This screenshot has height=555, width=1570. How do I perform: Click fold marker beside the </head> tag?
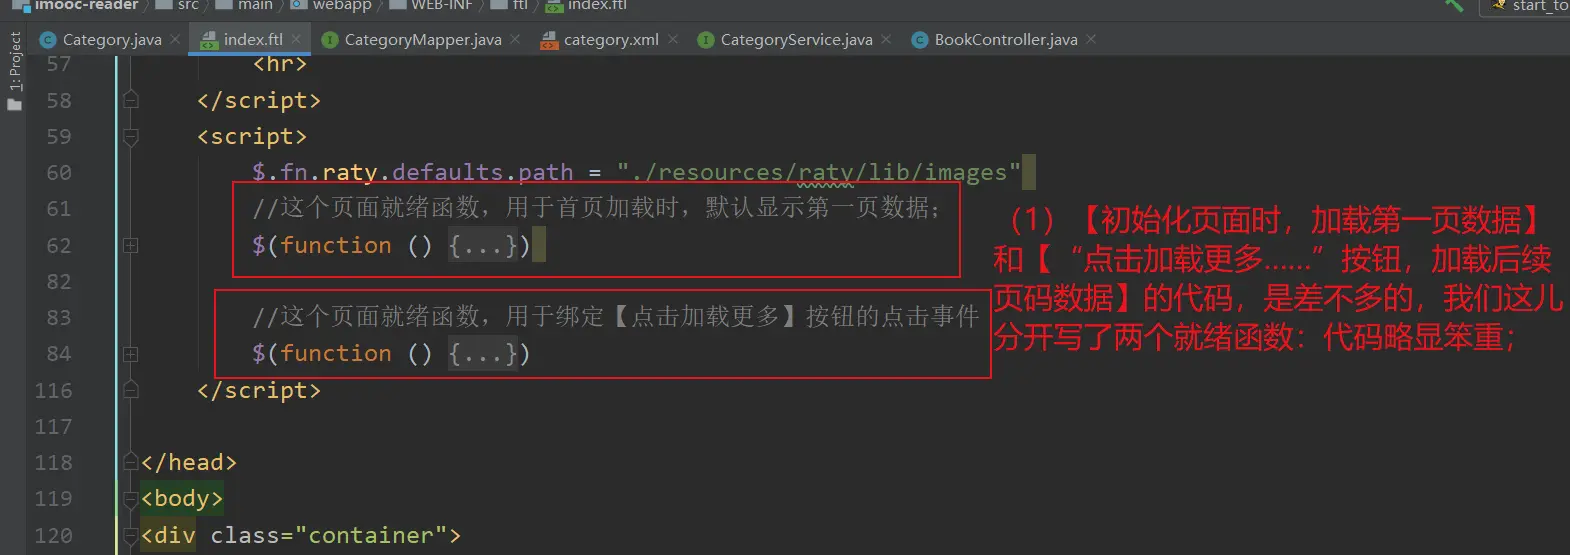pos(130,462)
